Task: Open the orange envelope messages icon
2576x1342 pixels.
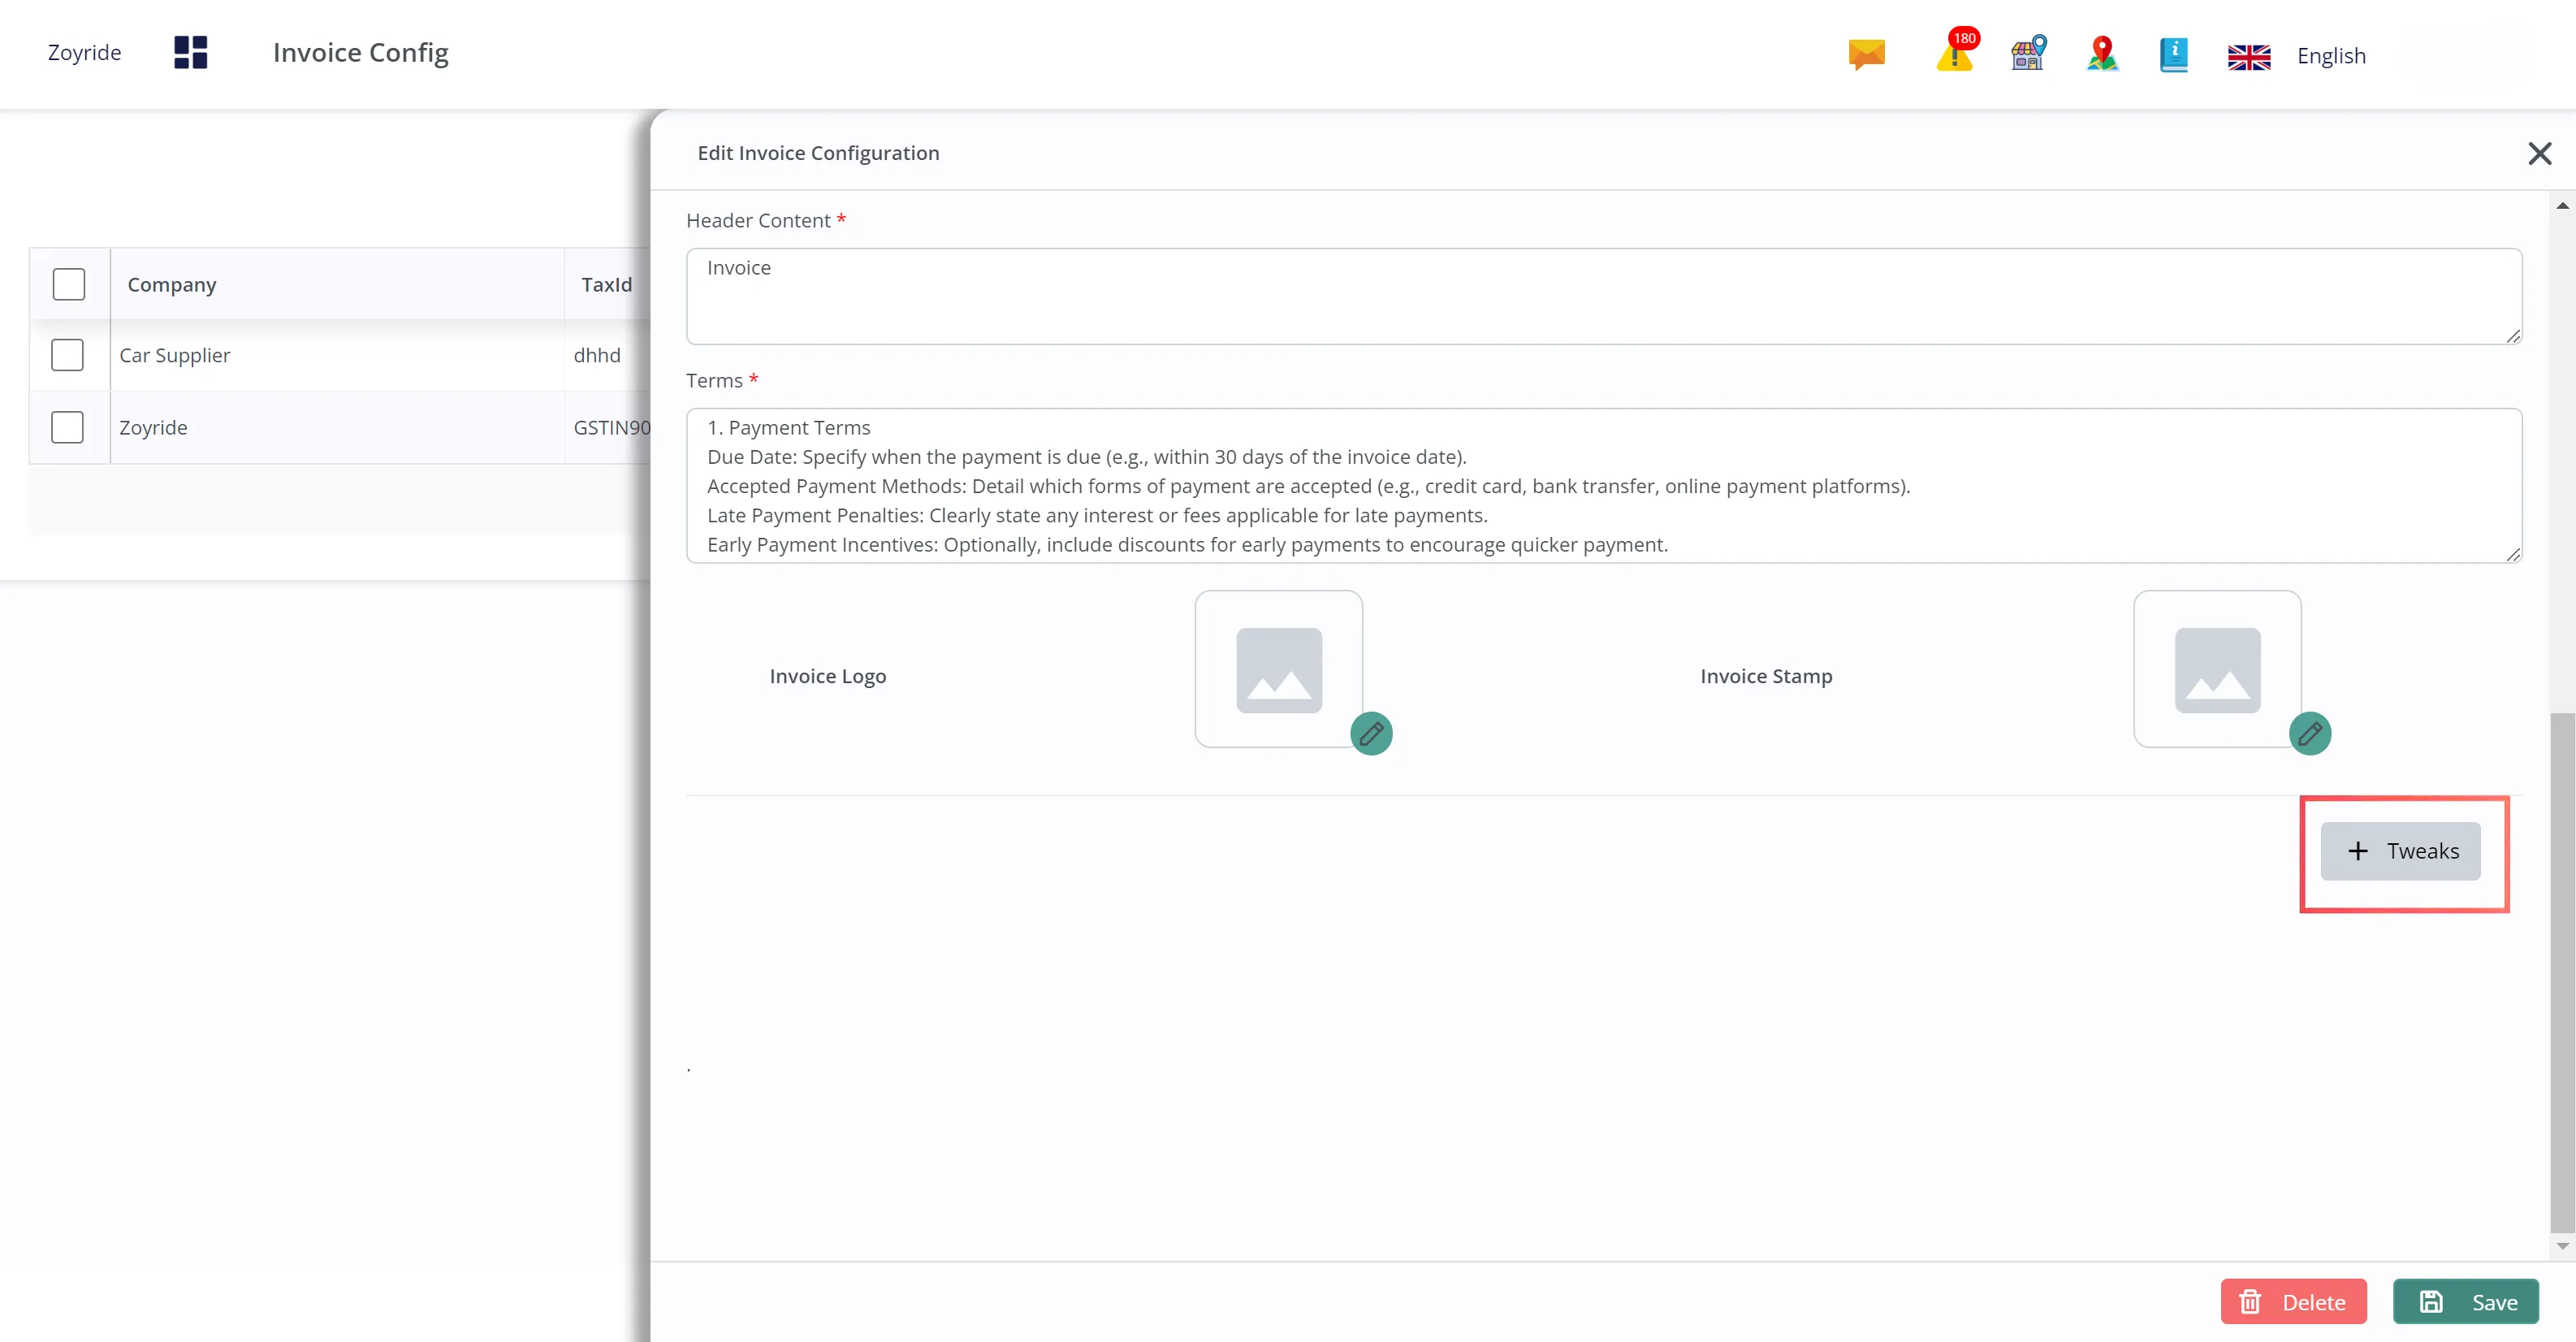Action: (1866, 54)
